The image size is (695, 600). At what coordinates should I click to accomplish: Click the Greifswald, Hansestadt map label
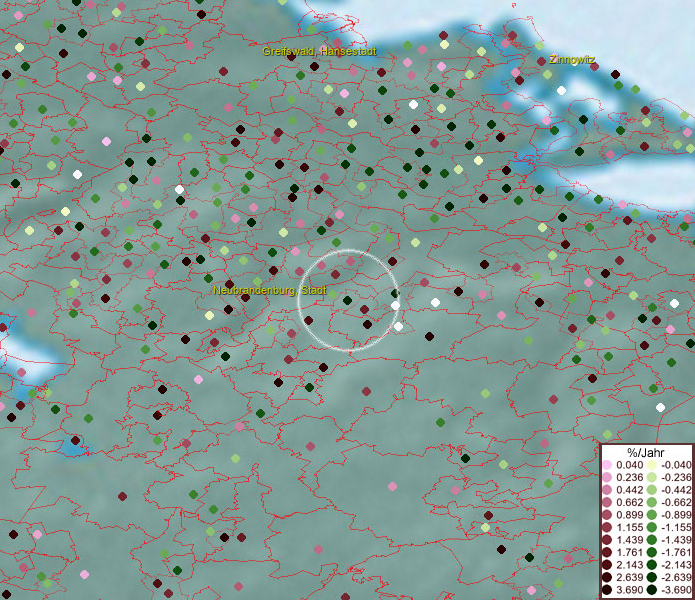click(x=319, y=51)
